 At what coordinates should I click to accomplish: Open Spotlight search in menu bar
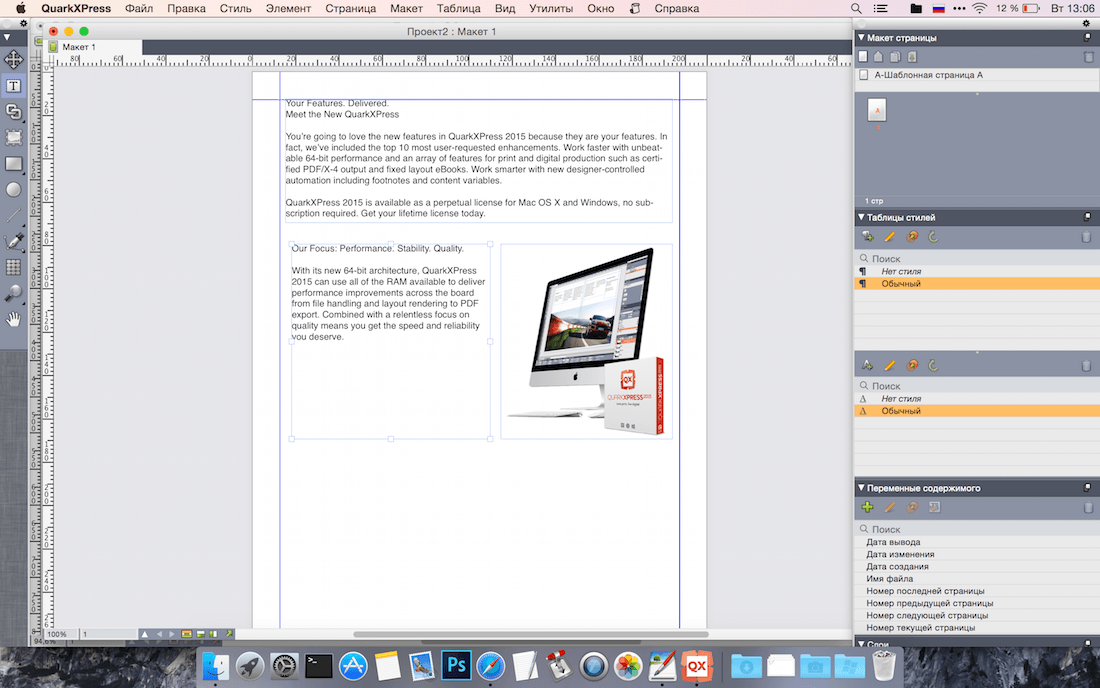click(x=856, y=8)
